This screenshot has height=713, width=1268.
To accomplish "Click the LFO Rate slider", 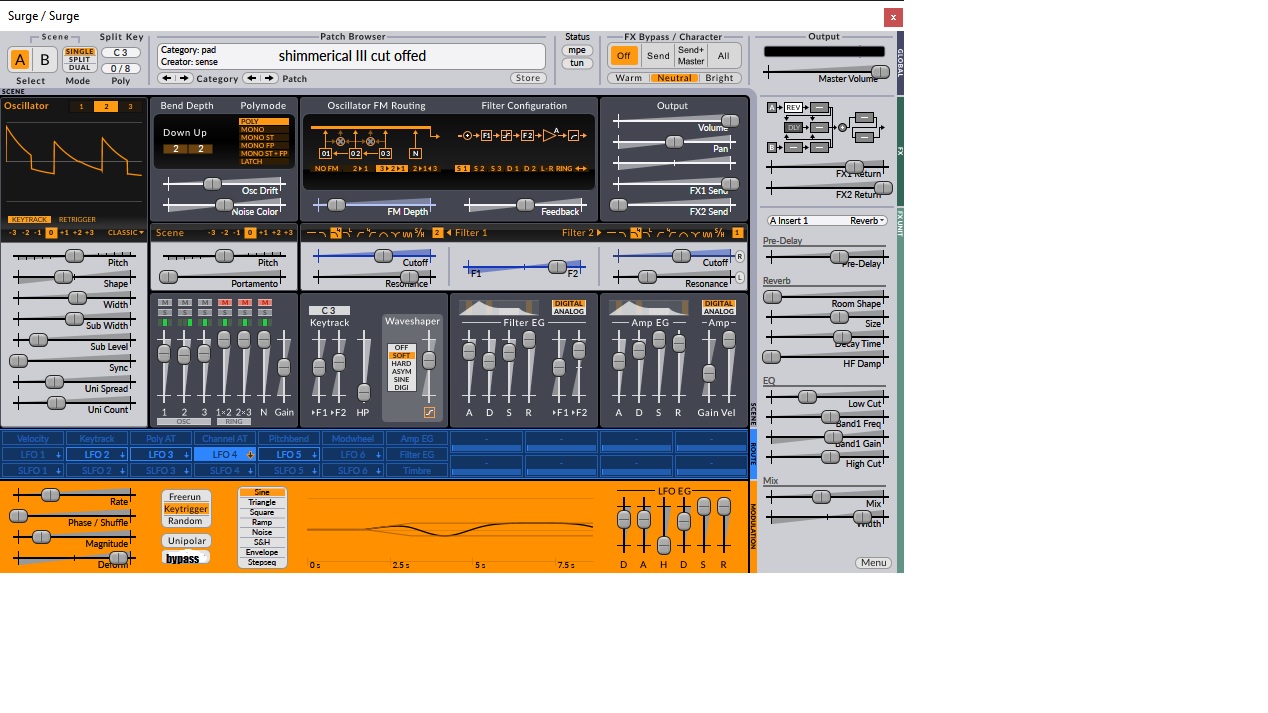I will coord(72,495).
